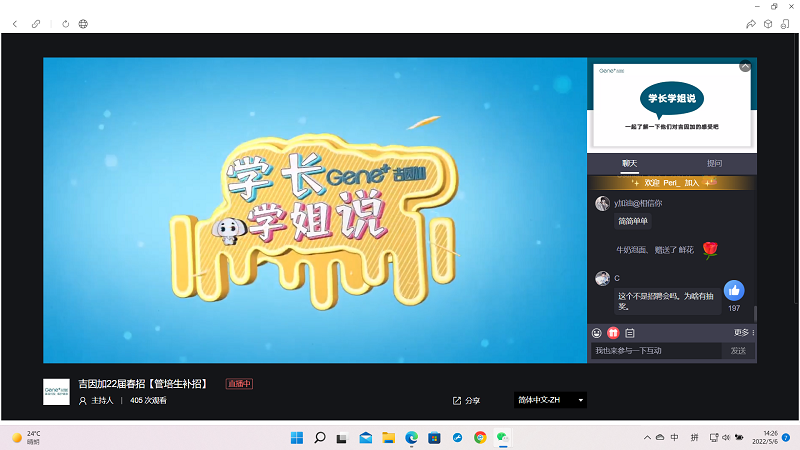
Task: Expand the 更多 options menu
Action: [x=743, y=332]
